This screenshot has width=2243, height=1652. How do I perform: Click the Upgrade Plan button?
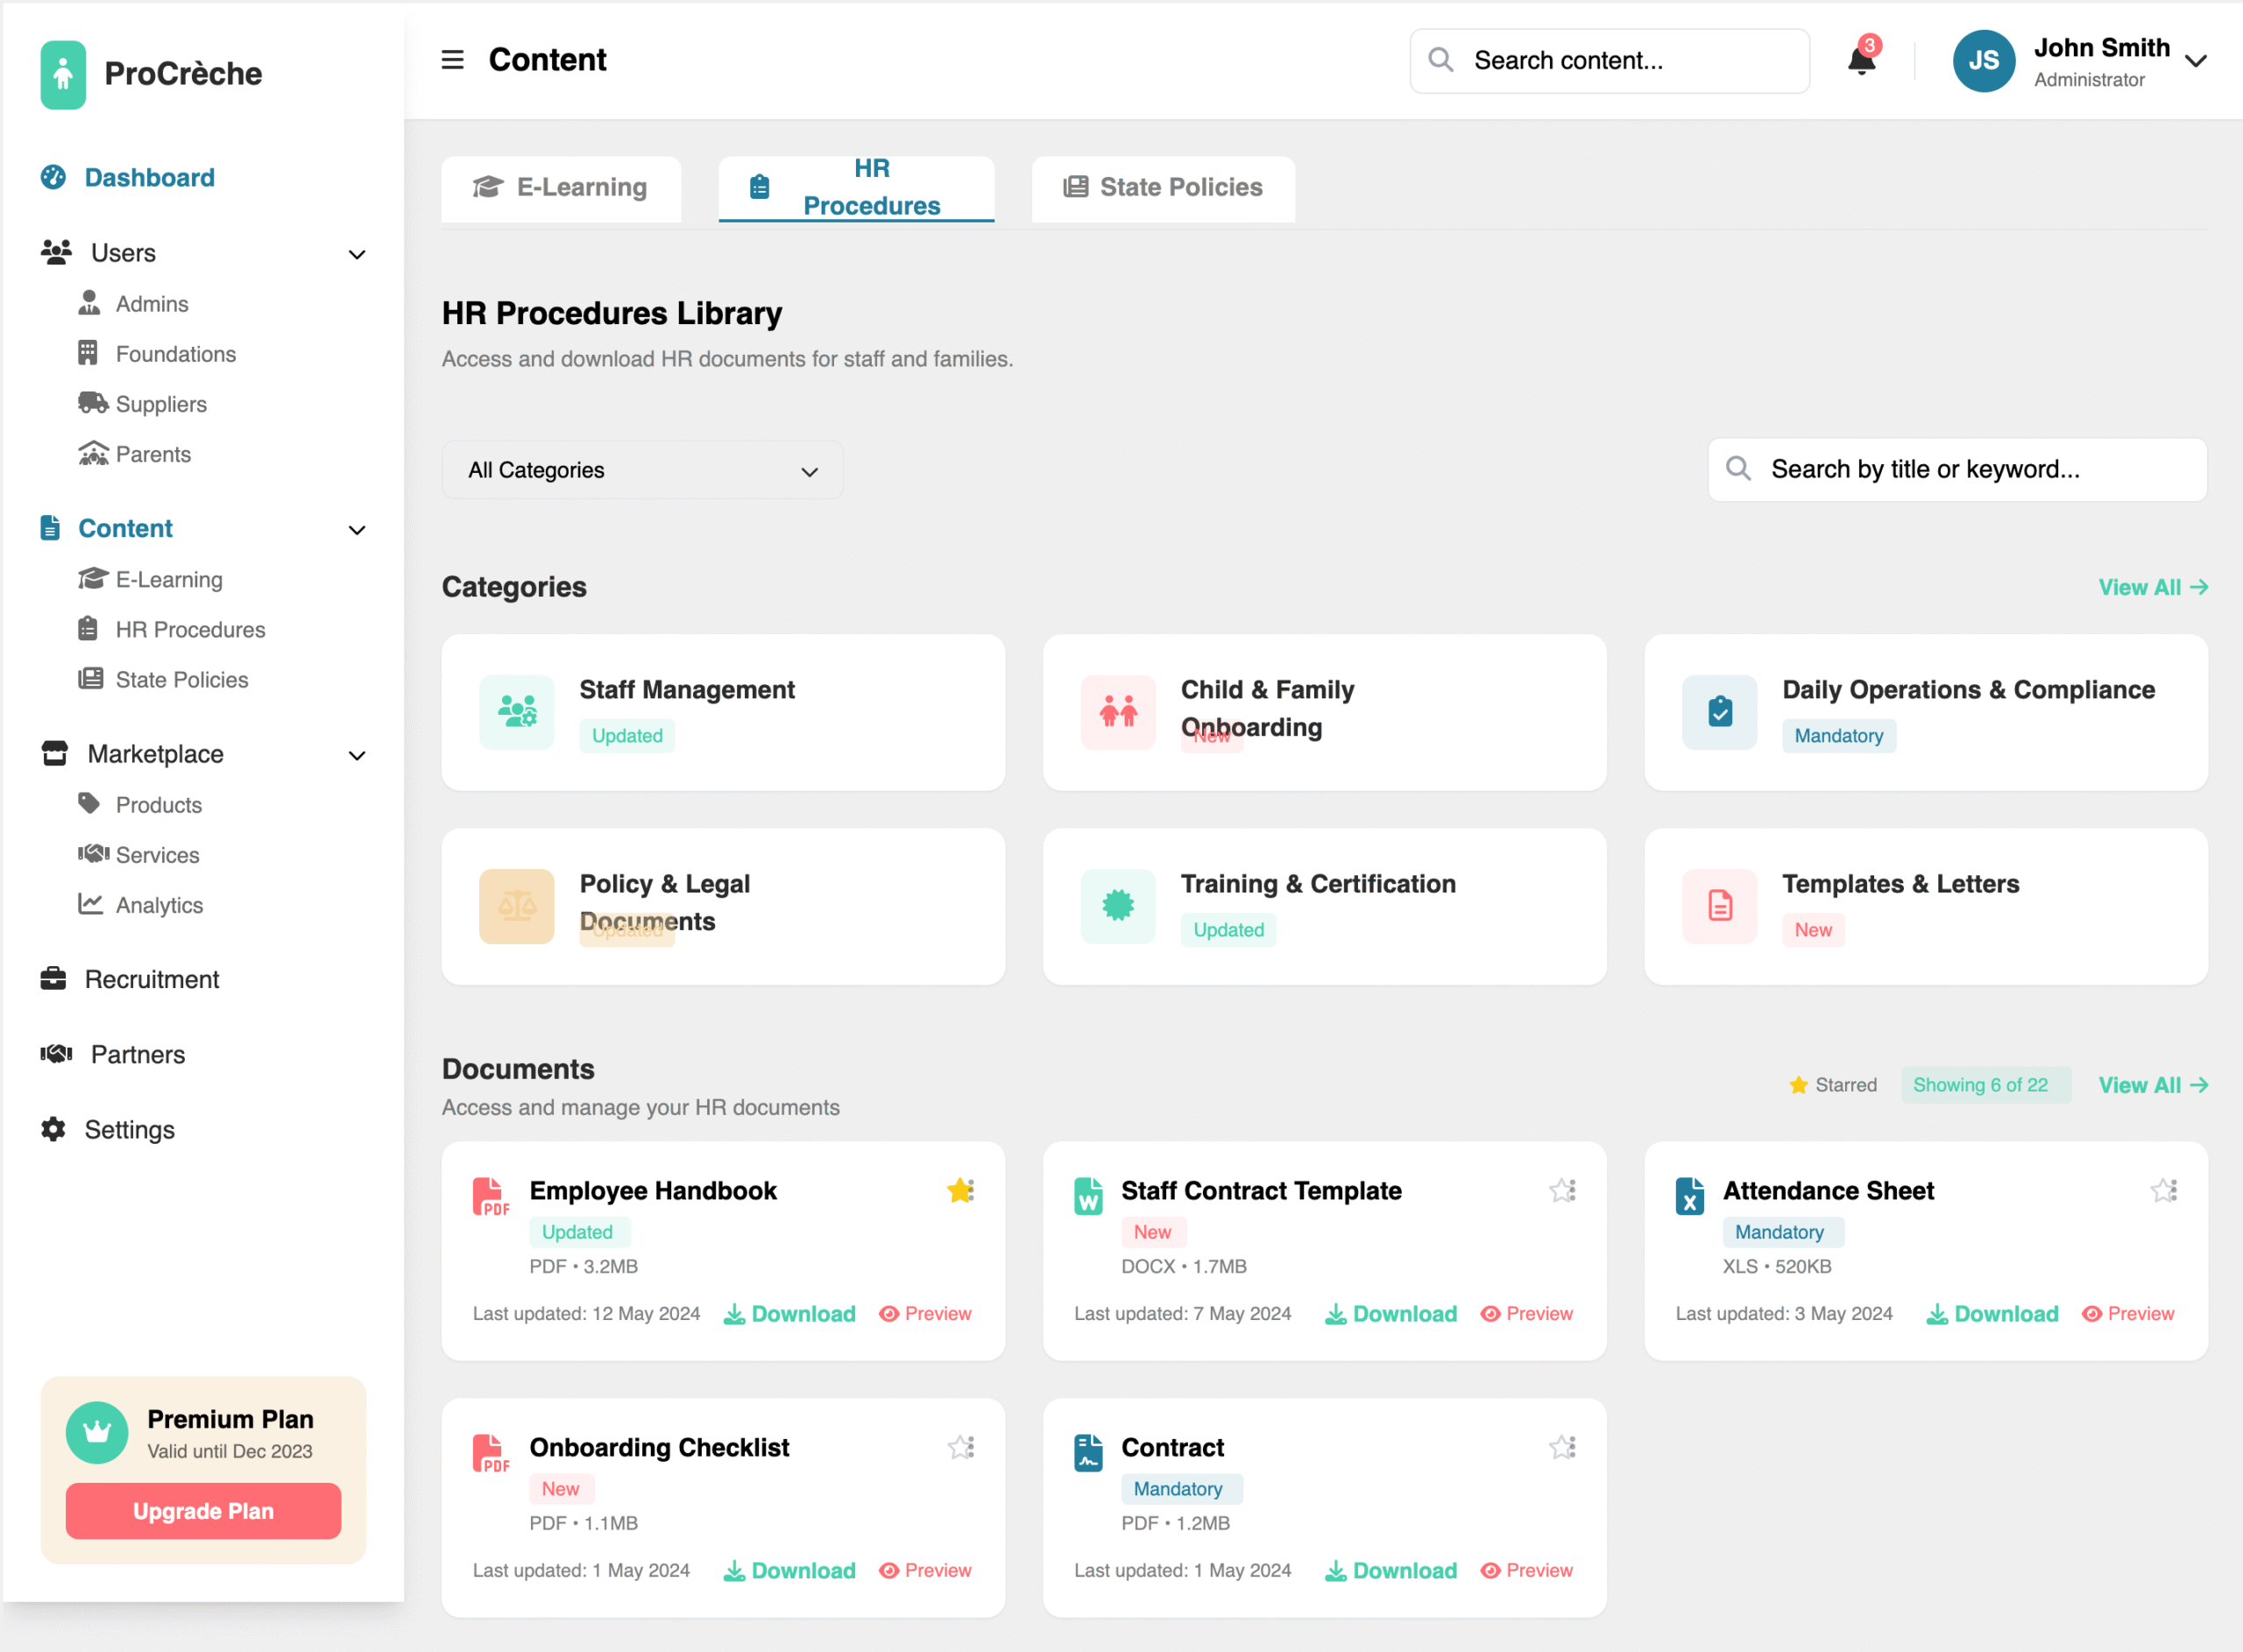coord(203,1510)
